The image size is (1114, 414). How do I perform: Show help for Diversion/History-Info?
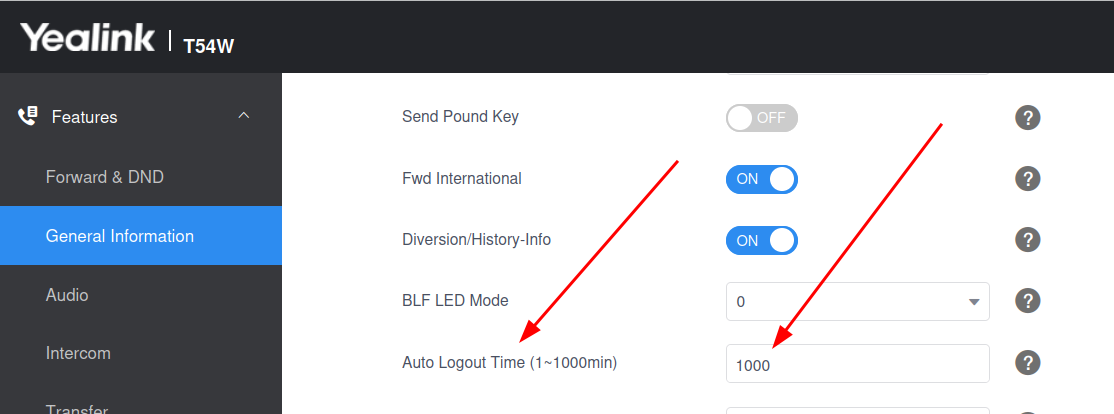[1027, 239]
